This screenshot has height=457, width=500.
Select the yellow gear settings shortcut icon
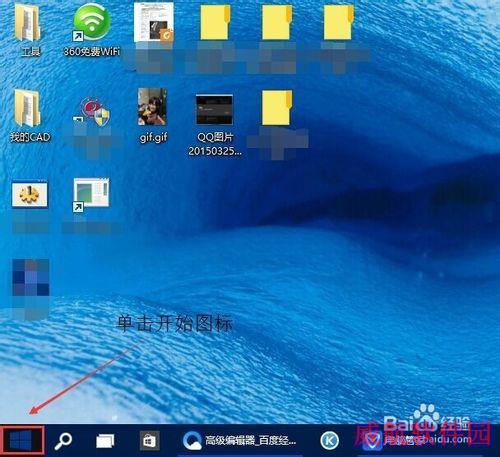pyautogui.click(x=30, y=194)
